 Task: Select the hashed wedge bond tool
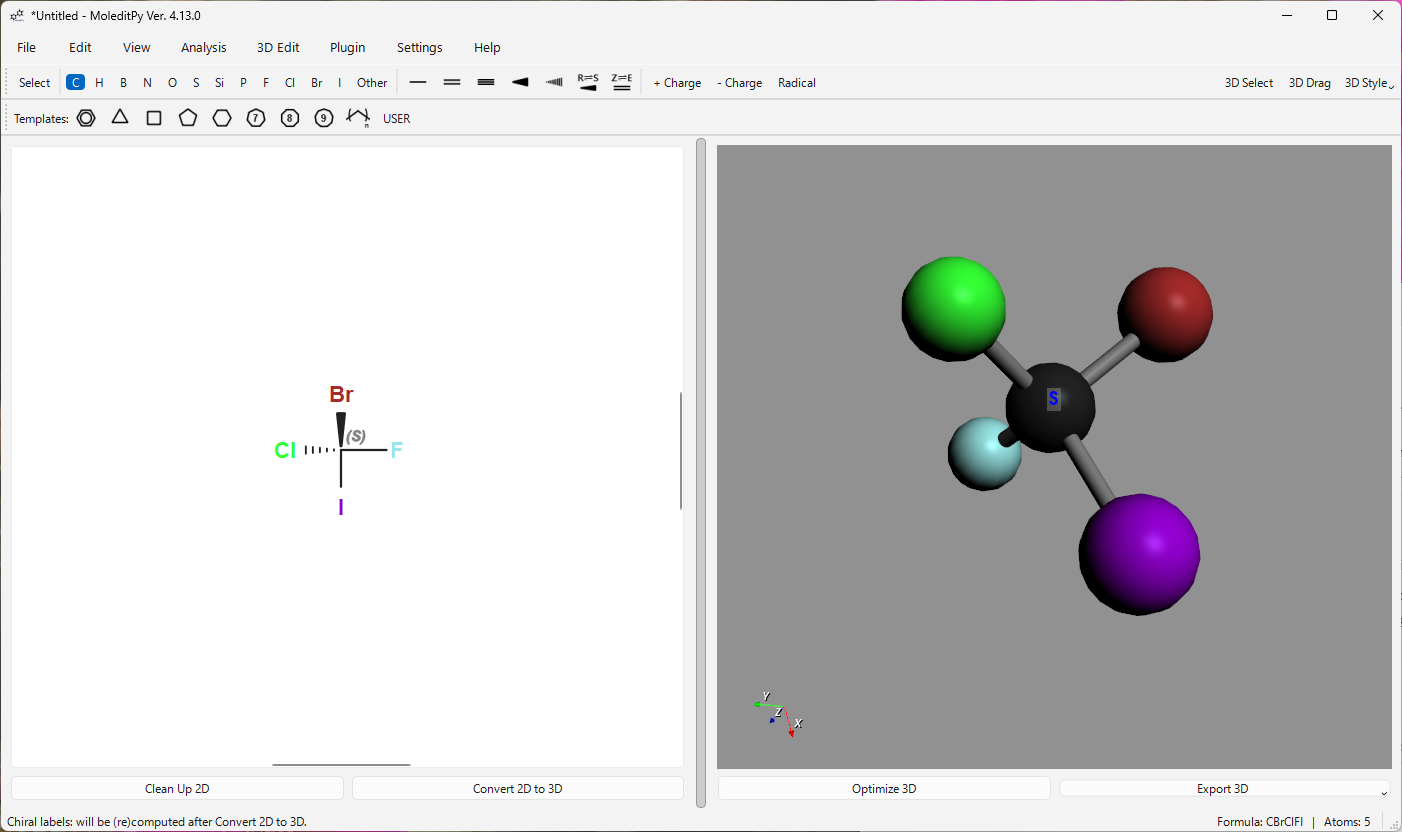click(x=554, y=82)
